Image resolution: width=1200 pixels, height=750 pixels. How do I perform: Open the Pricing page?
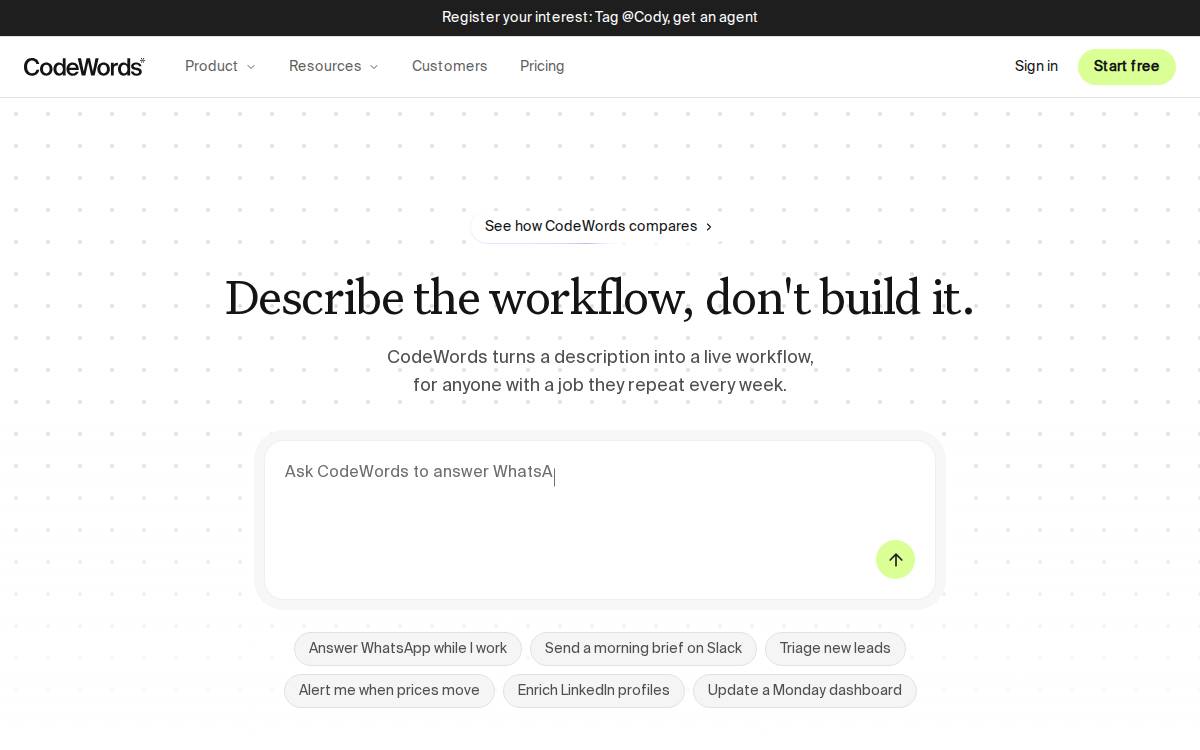click(x=542, y=66)
